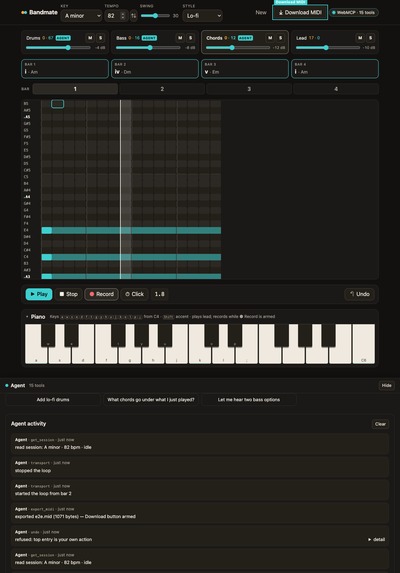Select the Drums track card by its name
Viewport: 400px width, 573px height.
[33, 38]
